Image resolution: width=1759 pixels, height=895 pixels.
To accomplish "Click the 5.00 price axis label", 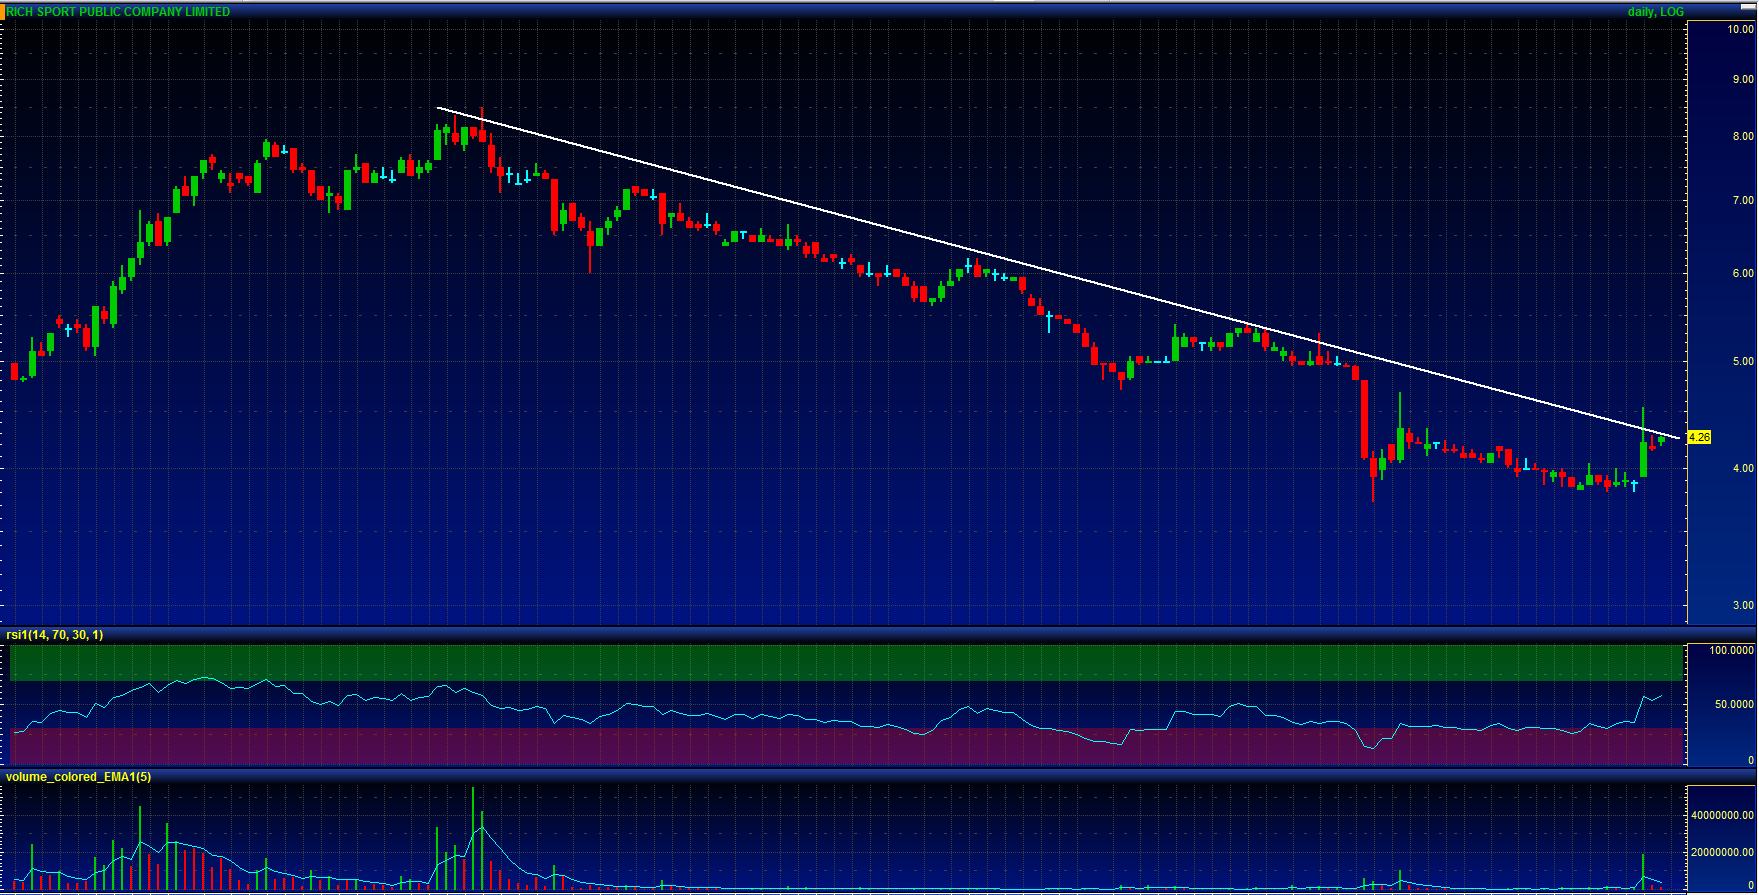I will (1744, 361).
